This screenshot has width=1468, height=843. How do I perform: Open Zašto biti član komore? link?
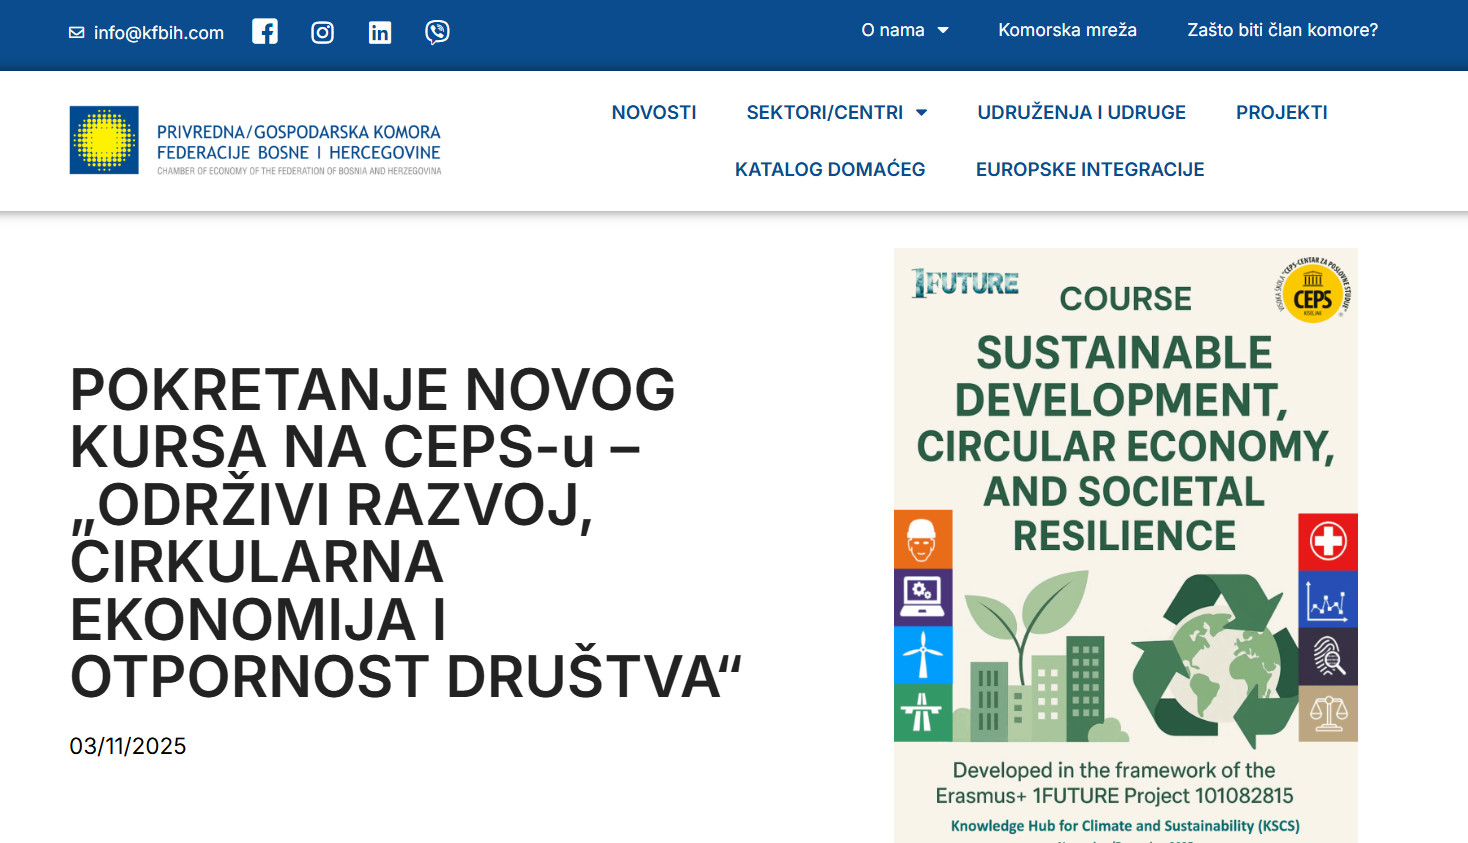1282,31
